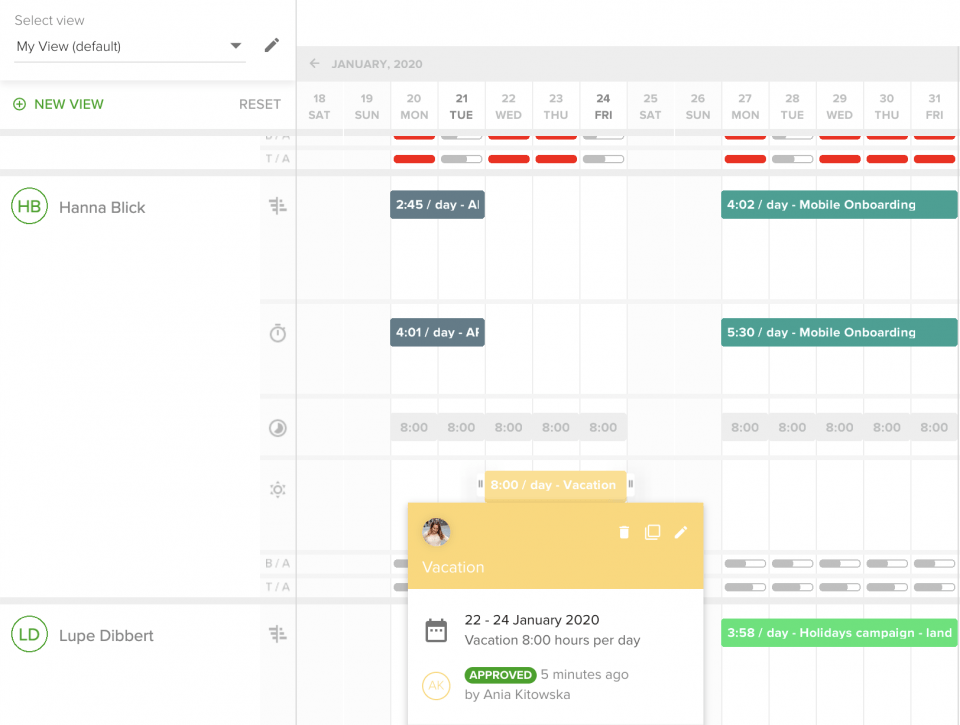Open Lupe Dibbert's name
This screenshot has width=960, height=725.
(x=106, y=636)
